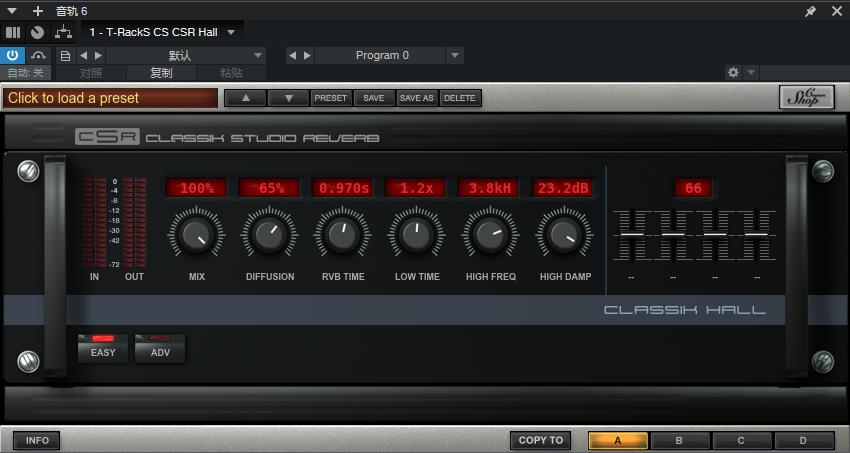Image resolution: width=850 pixels, height=453 pixels.
Task: Click the third macro fader handle
Action: (x=715, y=235)
